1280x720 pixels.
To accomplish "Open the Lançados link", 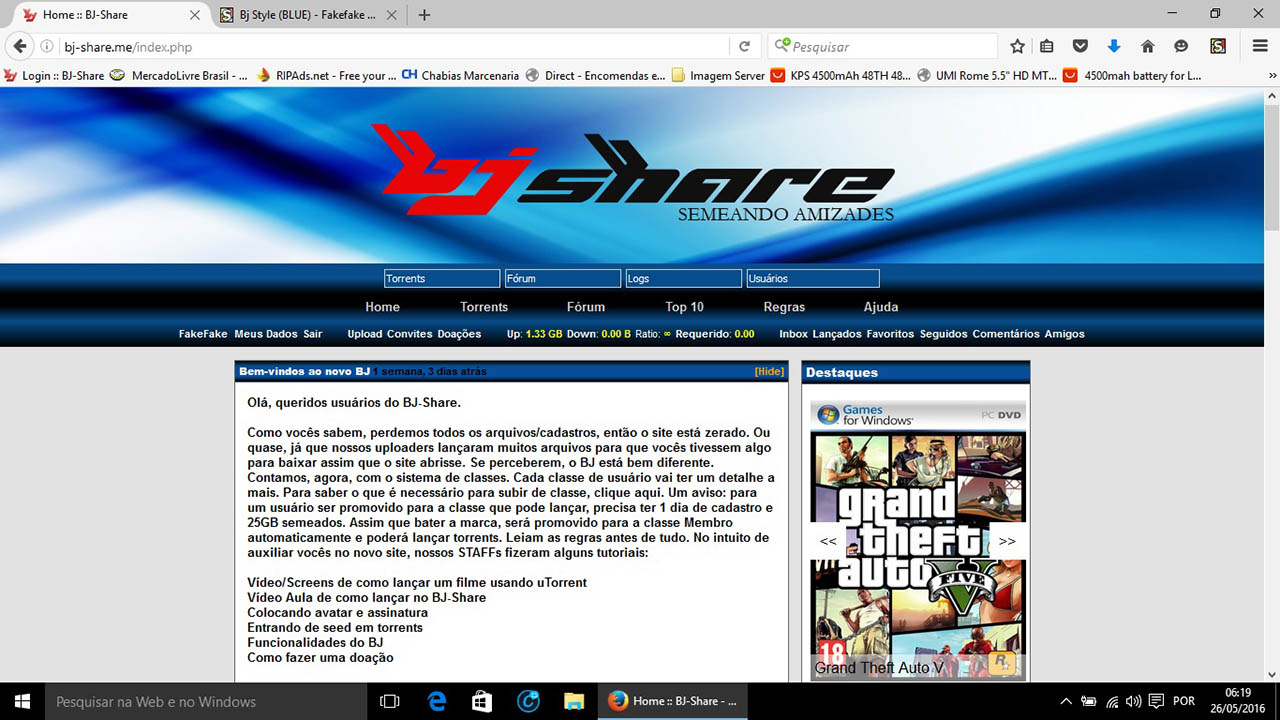I will [x=838, y=334].
